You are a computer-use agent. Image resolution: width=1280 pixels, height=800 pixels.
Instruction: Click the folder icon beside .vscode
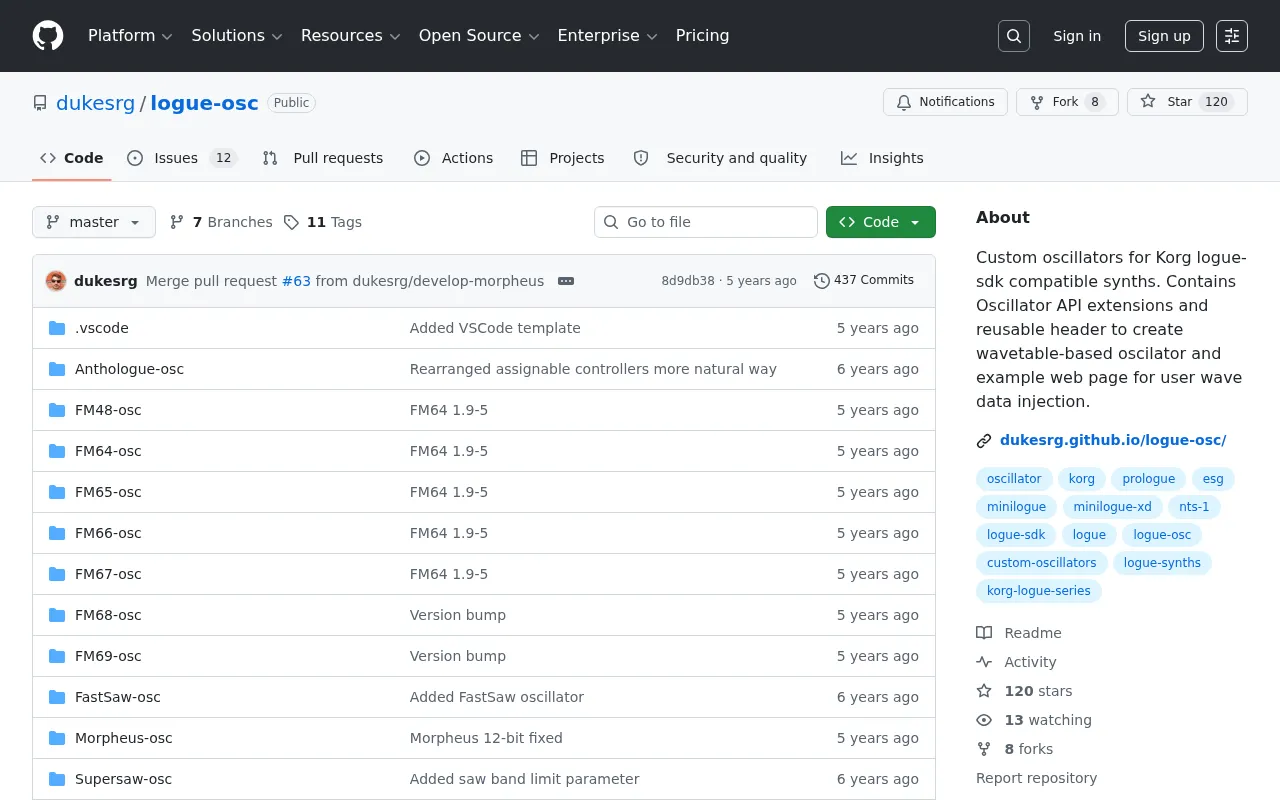click(x=57, y=328)
